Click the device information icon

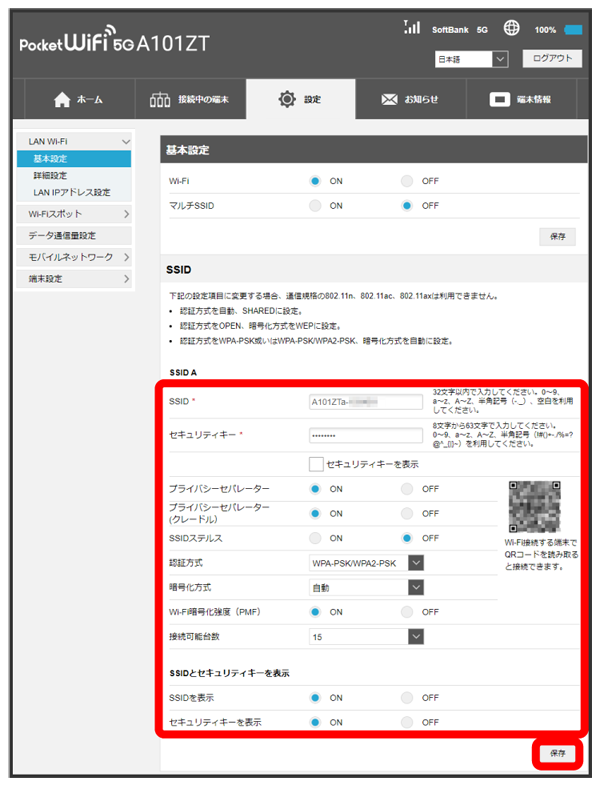(x=499, y=100)
